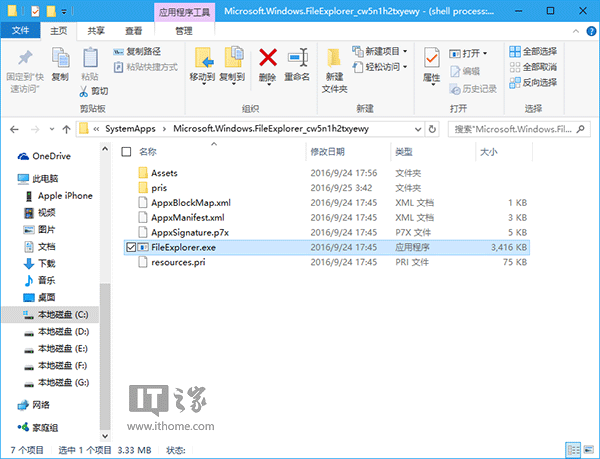Click the Forward navigation arrow

pos(35,130)
